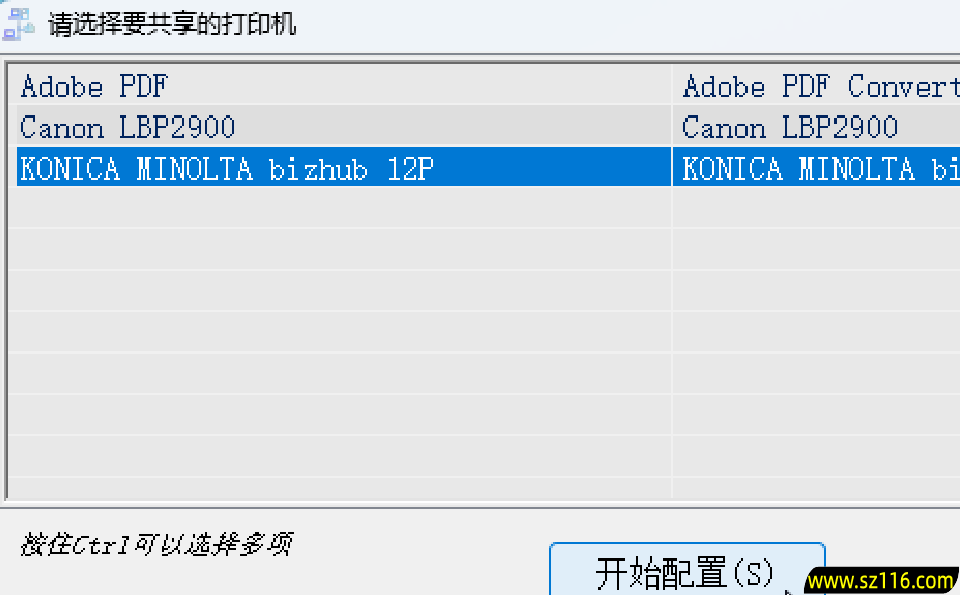Image resolution: width=960 pixels, height=595 pixels.
Task: Click the 按住Ctrl可以选择多项 hint text
Action: [156, 546]
